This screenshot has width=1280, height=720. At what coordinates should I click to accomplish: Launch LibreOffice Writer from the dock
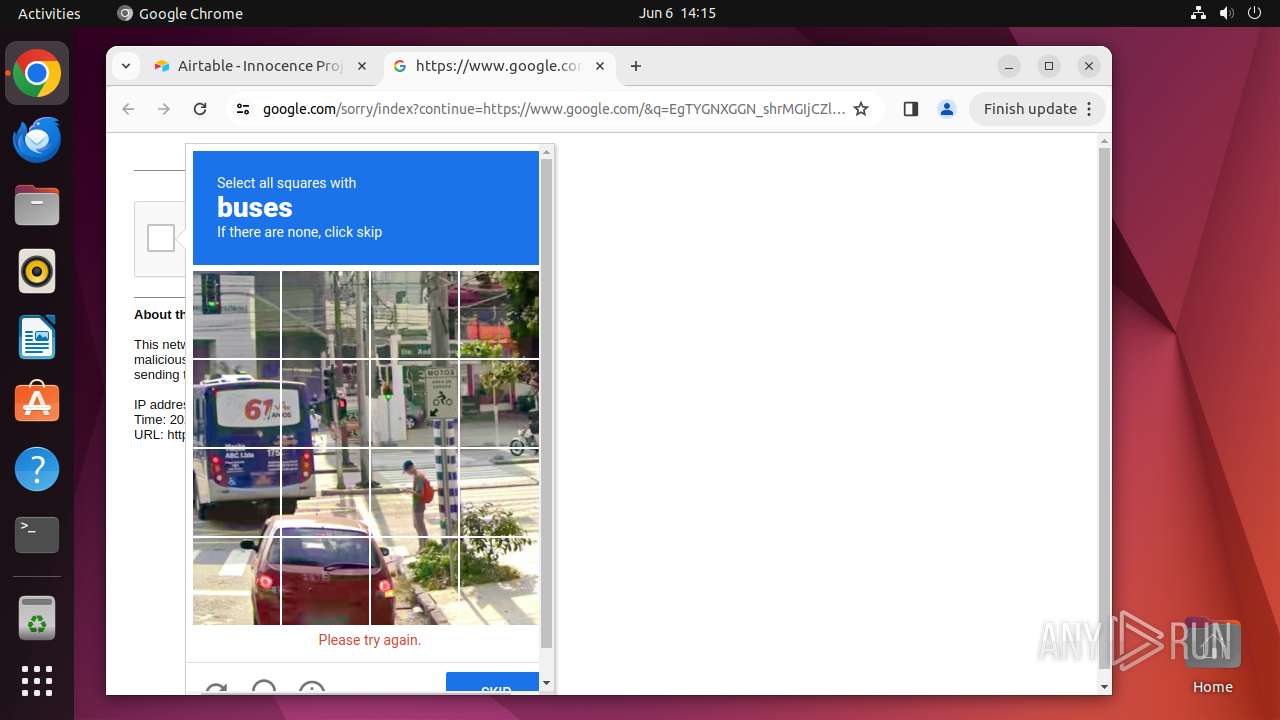[37, 338]
